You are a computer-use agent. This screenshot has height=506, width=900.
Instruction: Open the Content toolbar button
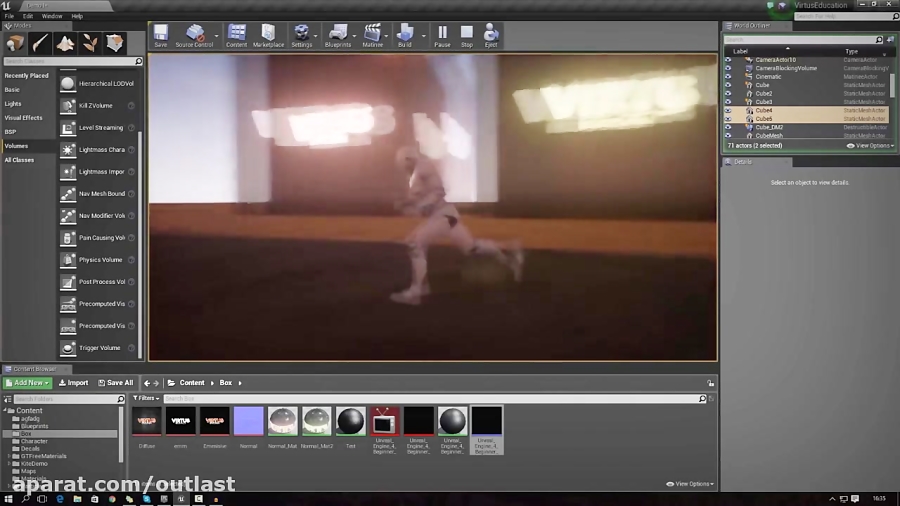coord(236,36)
